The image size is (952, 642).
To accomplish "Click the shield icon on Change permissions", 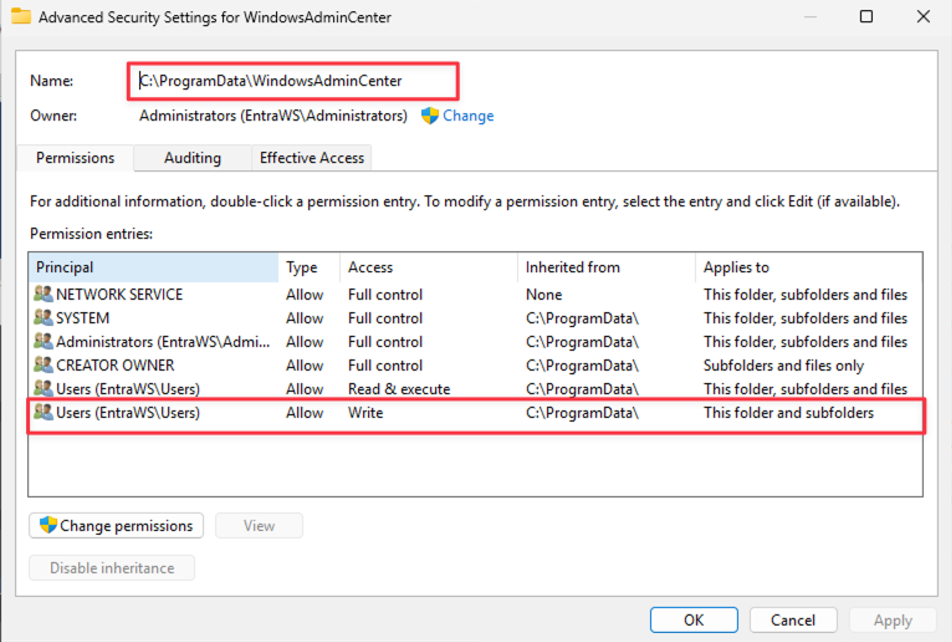I will tap(48, 525).
